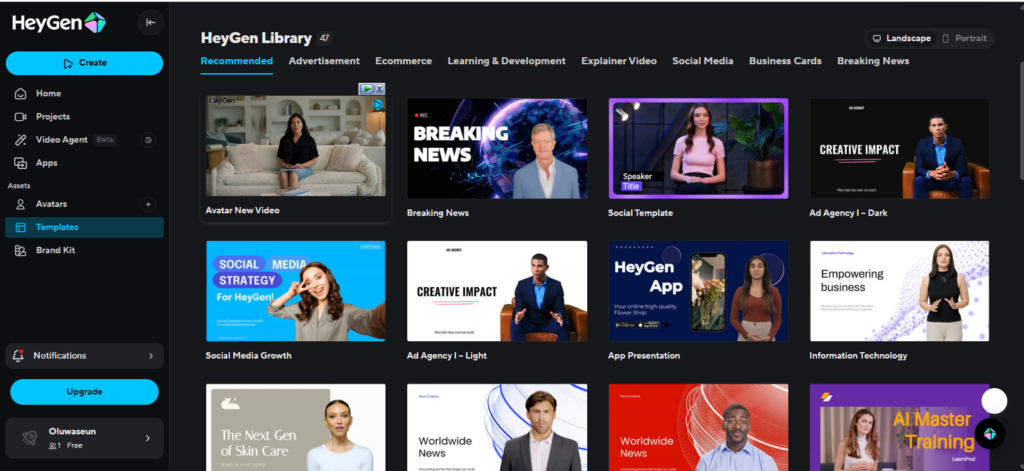Switch to Landscape orientation
The image size is (1024, 471).
coord(901,38)
